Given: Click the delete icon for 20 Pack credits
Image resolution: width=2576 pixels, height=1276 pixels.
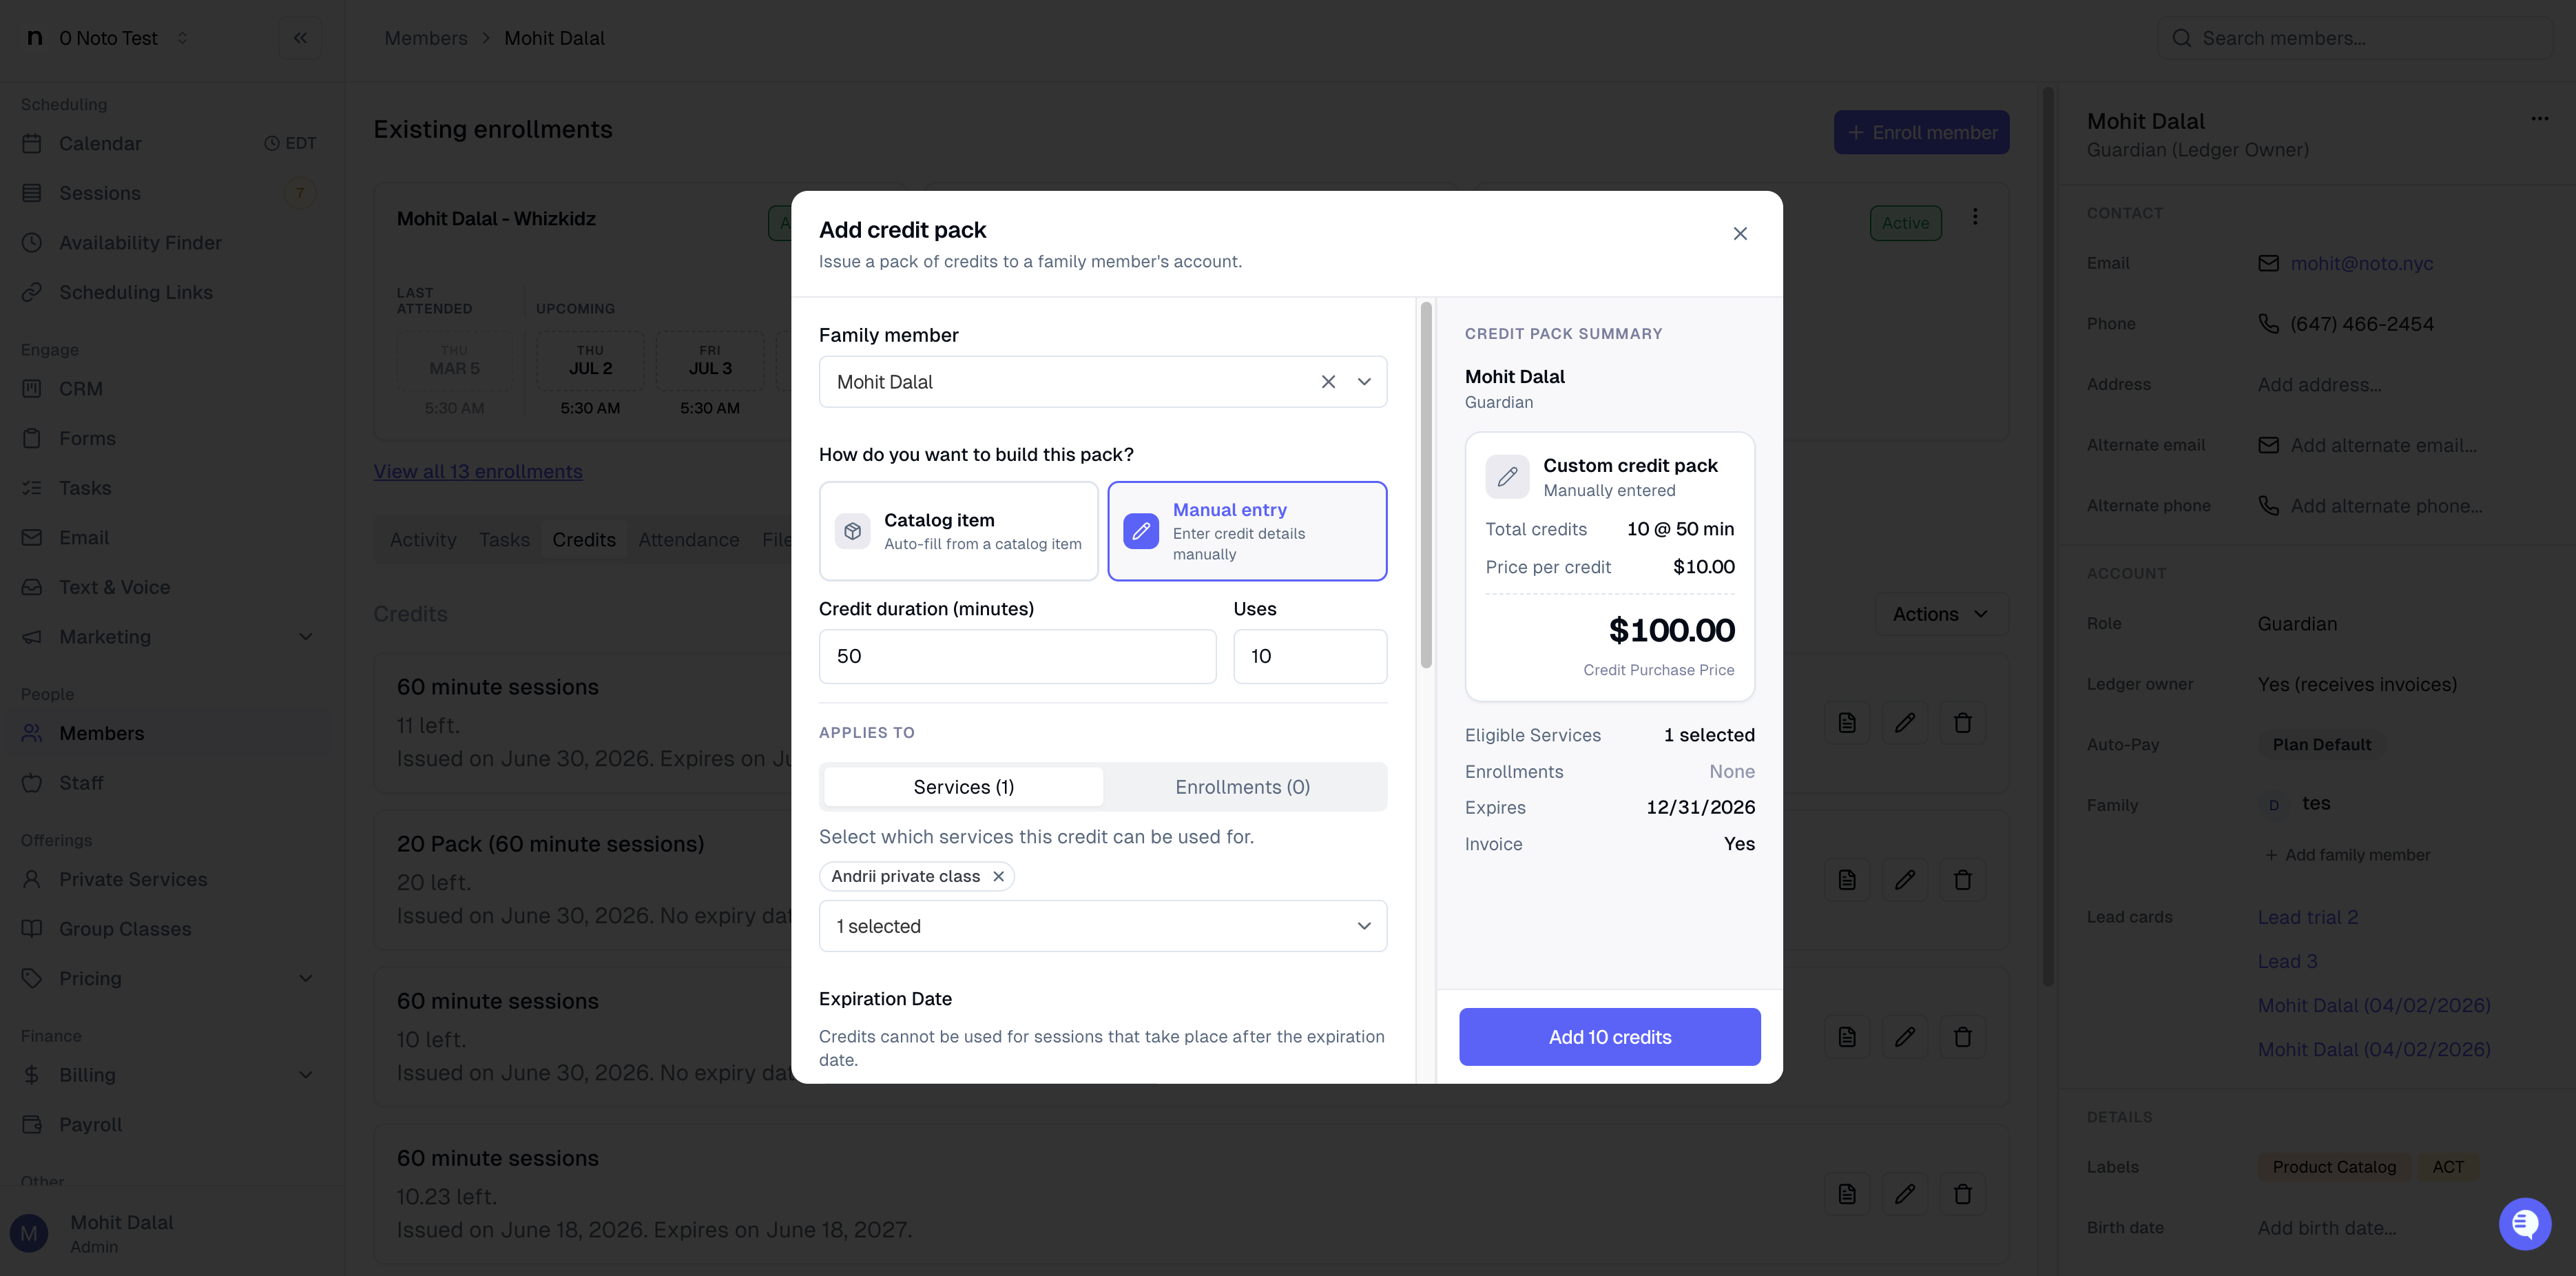Looking at the screenshot, I should (1962, 880).
